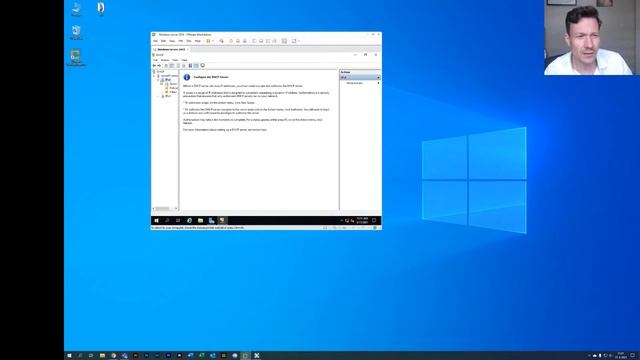
Task: Collapse the IPv4 section in Actions pane
Action: tap(378, 77)
